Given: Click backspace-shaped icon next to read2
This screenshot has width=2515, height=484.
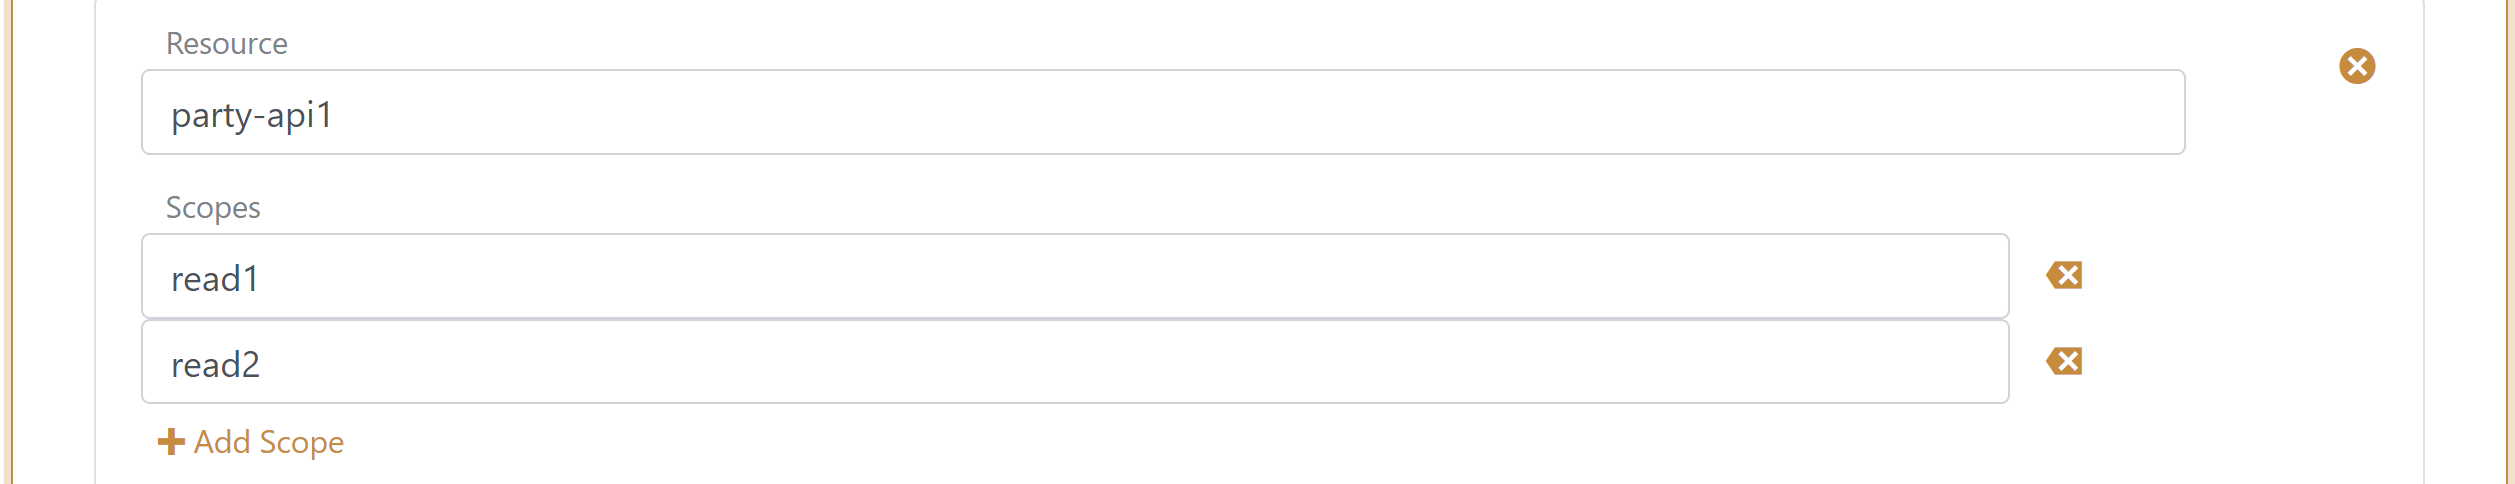Looking at the screenshot, I should pos(2064,361).
